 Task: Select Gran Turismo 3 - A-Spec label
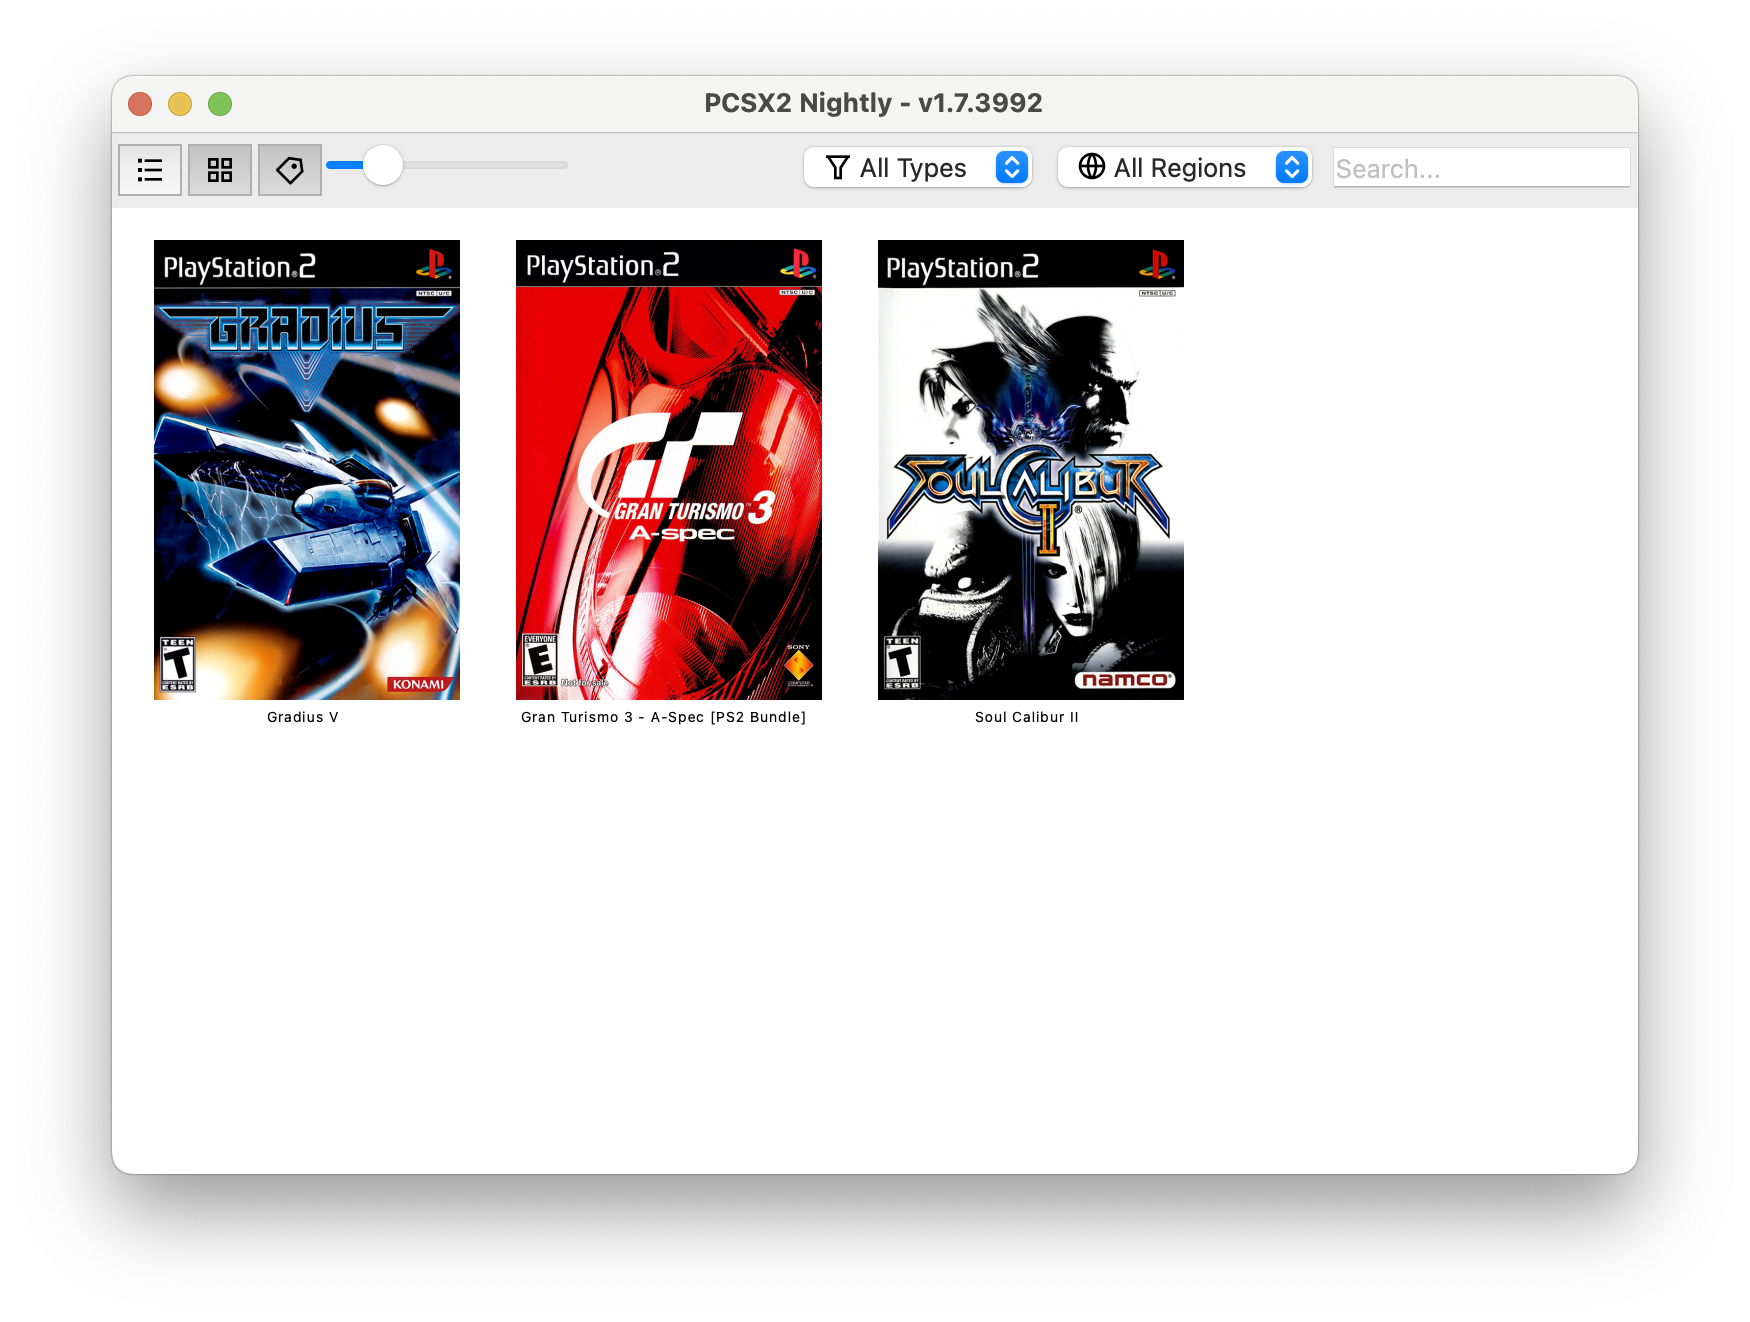[x=662, y=717]
